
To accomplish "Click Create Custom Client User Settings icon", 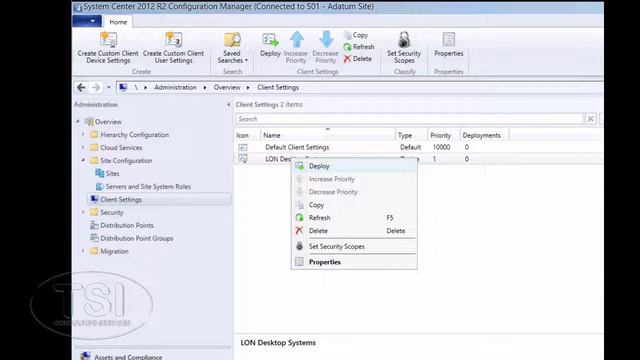I will tap(173, 40).
